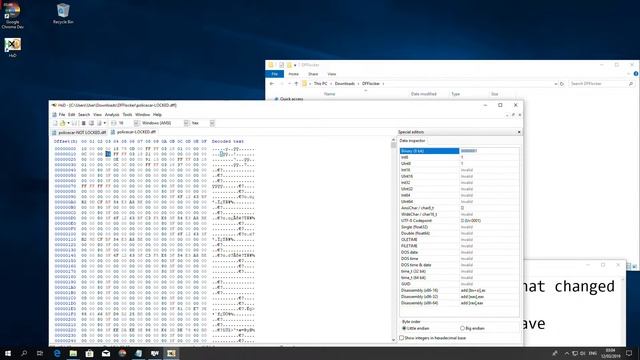Click the Open disk image icon in toolbar
Viewport: 640px width, 360px height.
(x=99, y=123)
